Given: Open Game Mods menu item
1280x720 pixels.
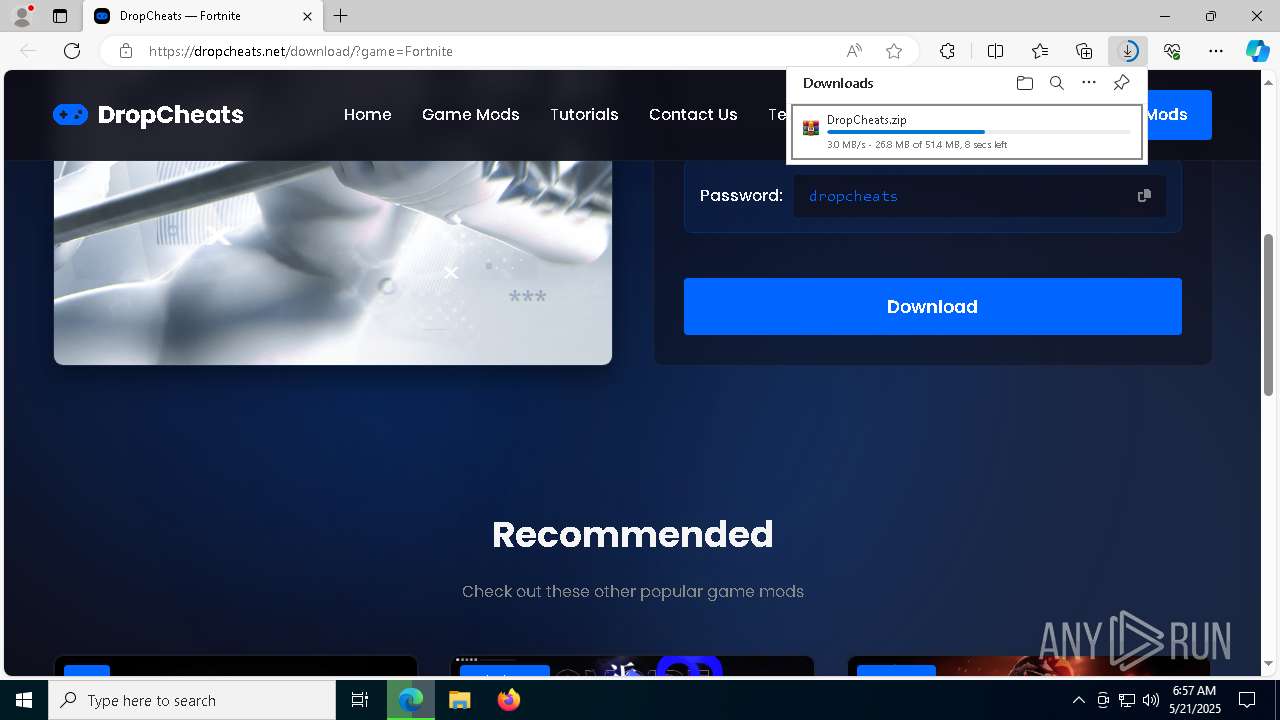Looking at the screenshot, I should pos(471,115).
